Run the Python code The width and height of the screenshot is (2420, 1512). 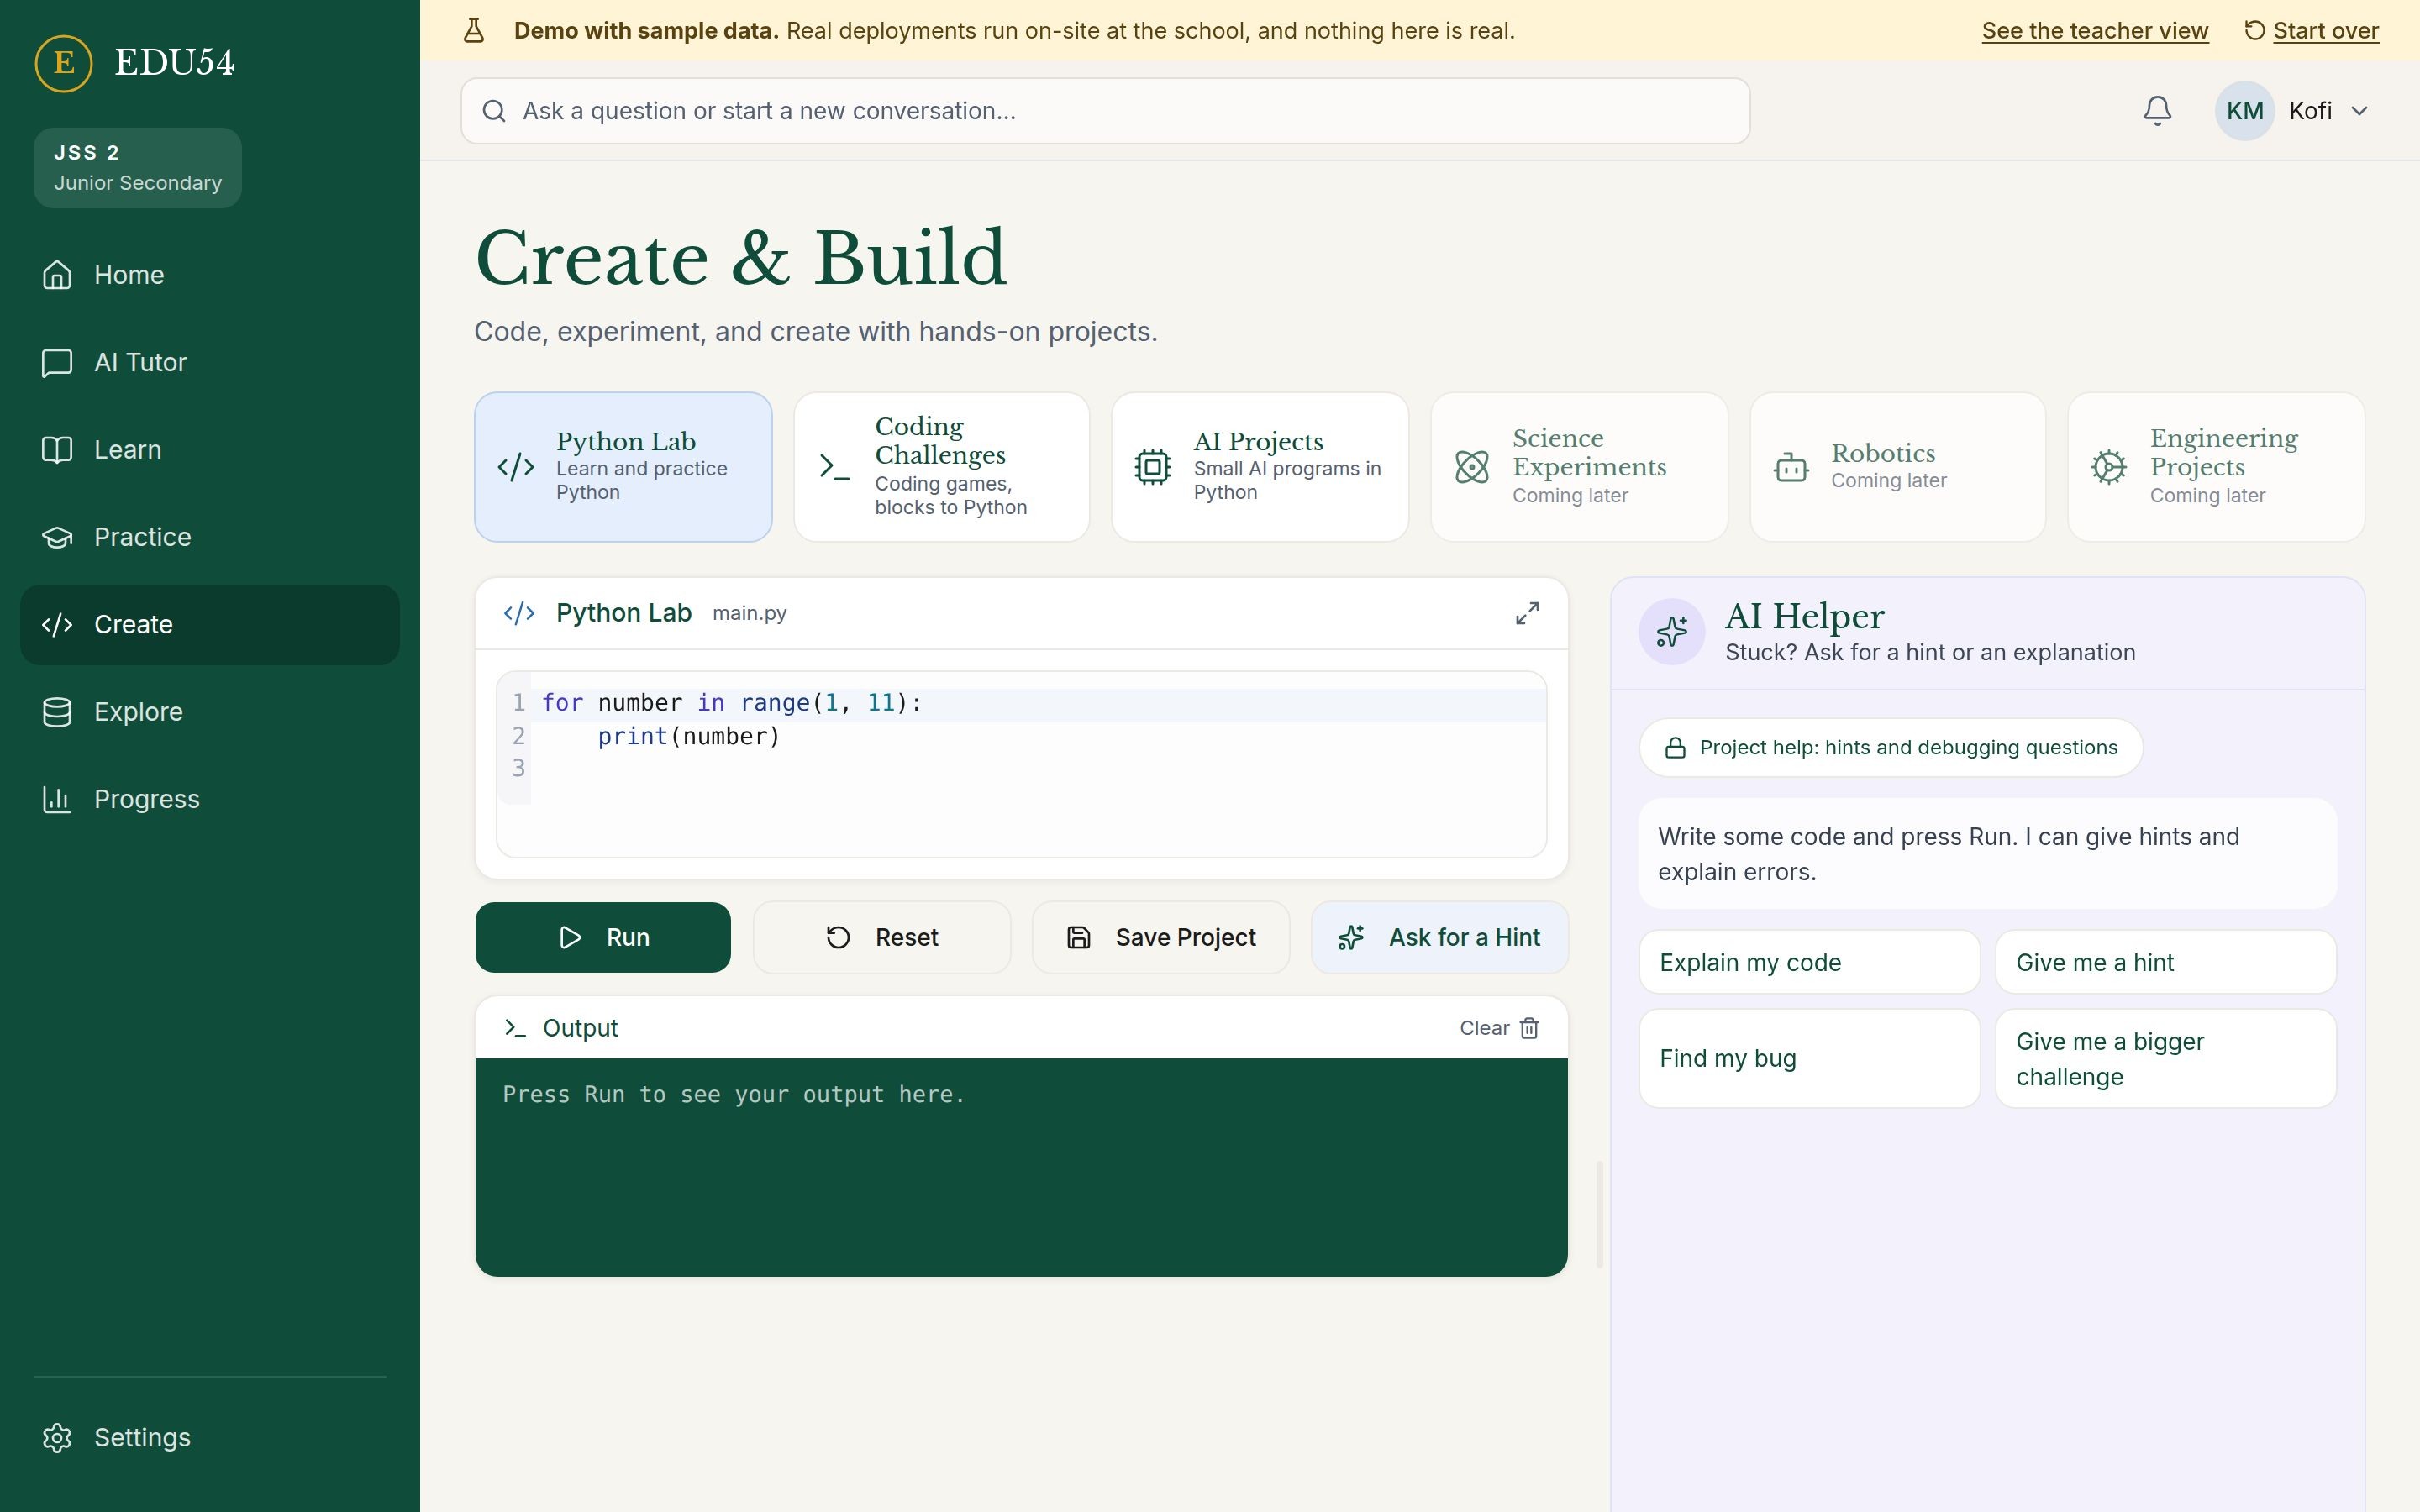(603, 937)
